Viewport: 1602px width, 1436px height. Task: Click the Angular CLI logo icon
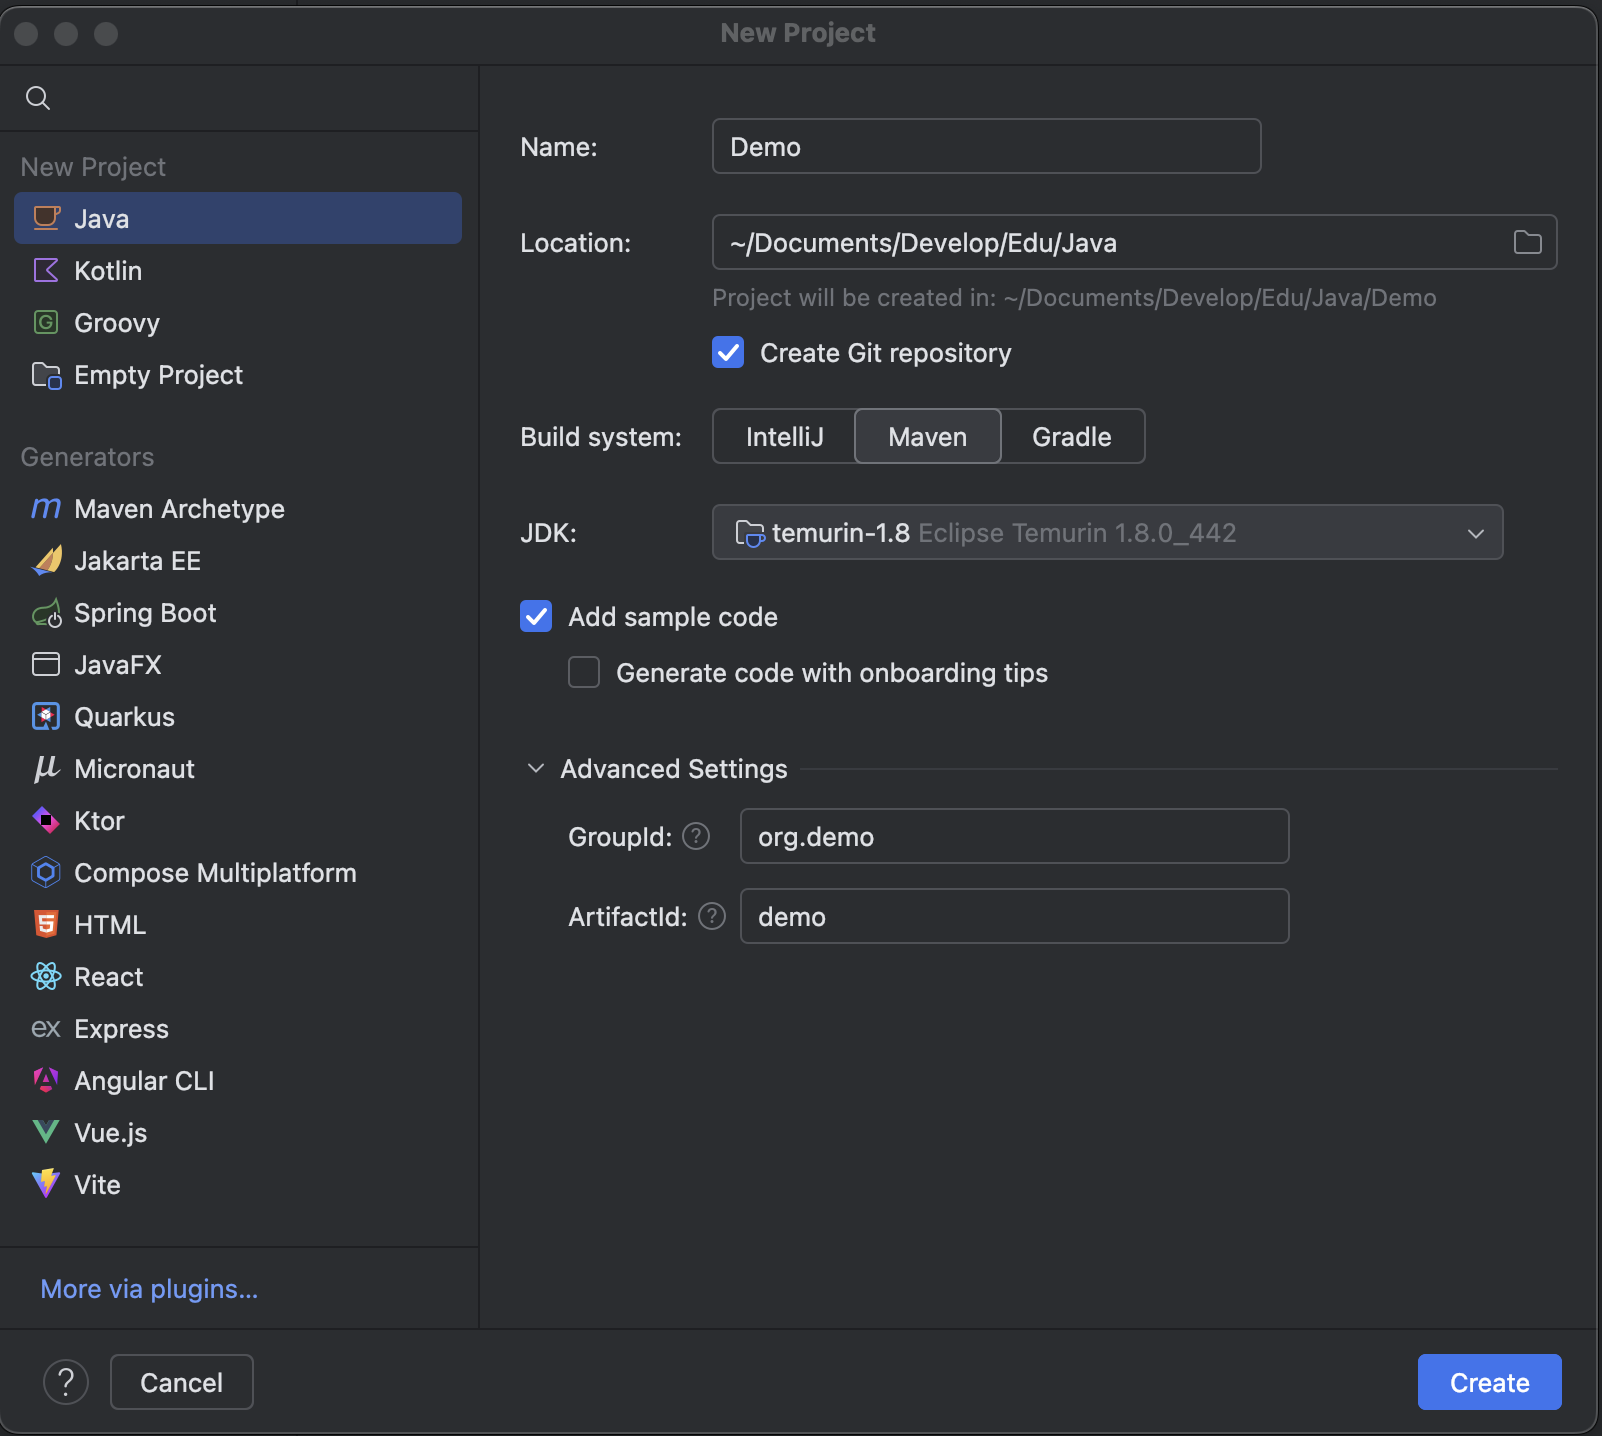(x=46, y=1080)
